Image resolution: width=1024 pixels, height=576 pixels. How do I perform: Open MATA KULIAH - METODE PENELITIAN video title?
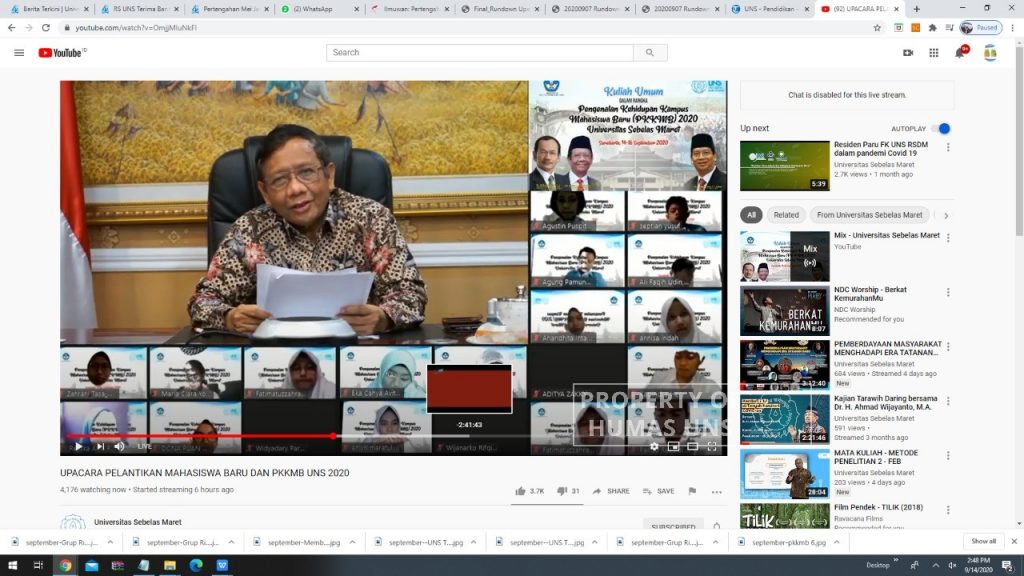pyautogui.click(x=876, y=457)
